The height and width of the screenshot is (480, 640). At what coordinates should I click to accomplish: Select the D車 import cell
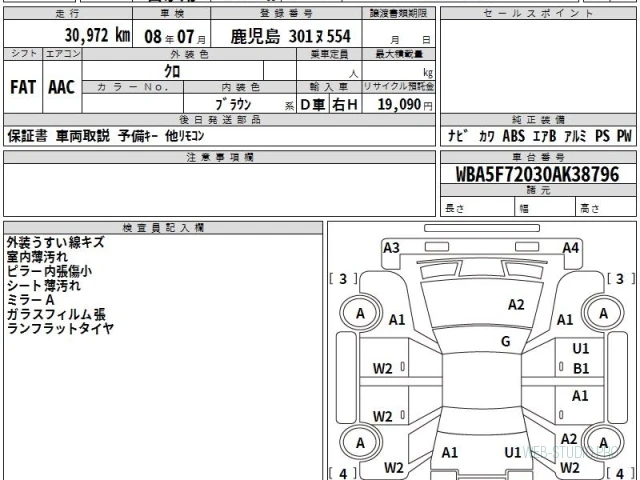click(x=313, y=105)
